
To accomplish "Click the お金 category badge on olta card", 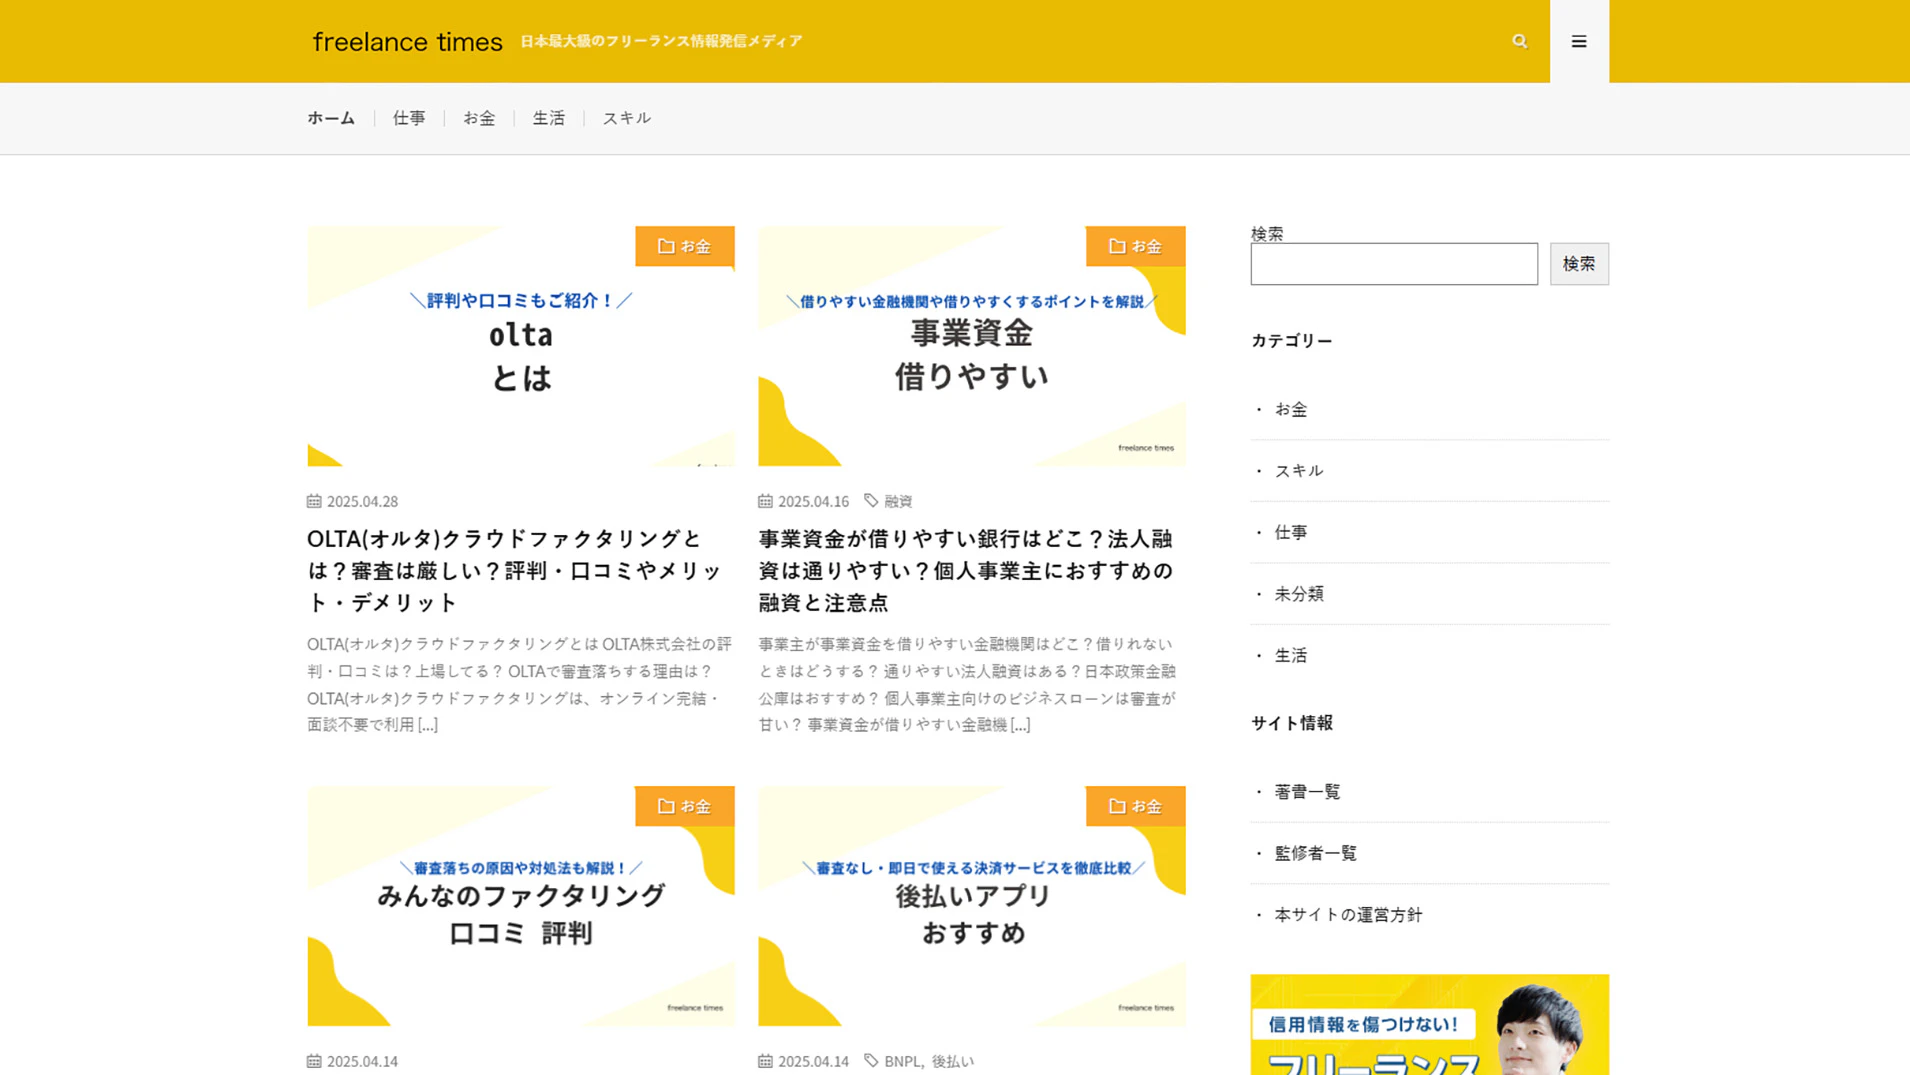I will click(685, 246).
